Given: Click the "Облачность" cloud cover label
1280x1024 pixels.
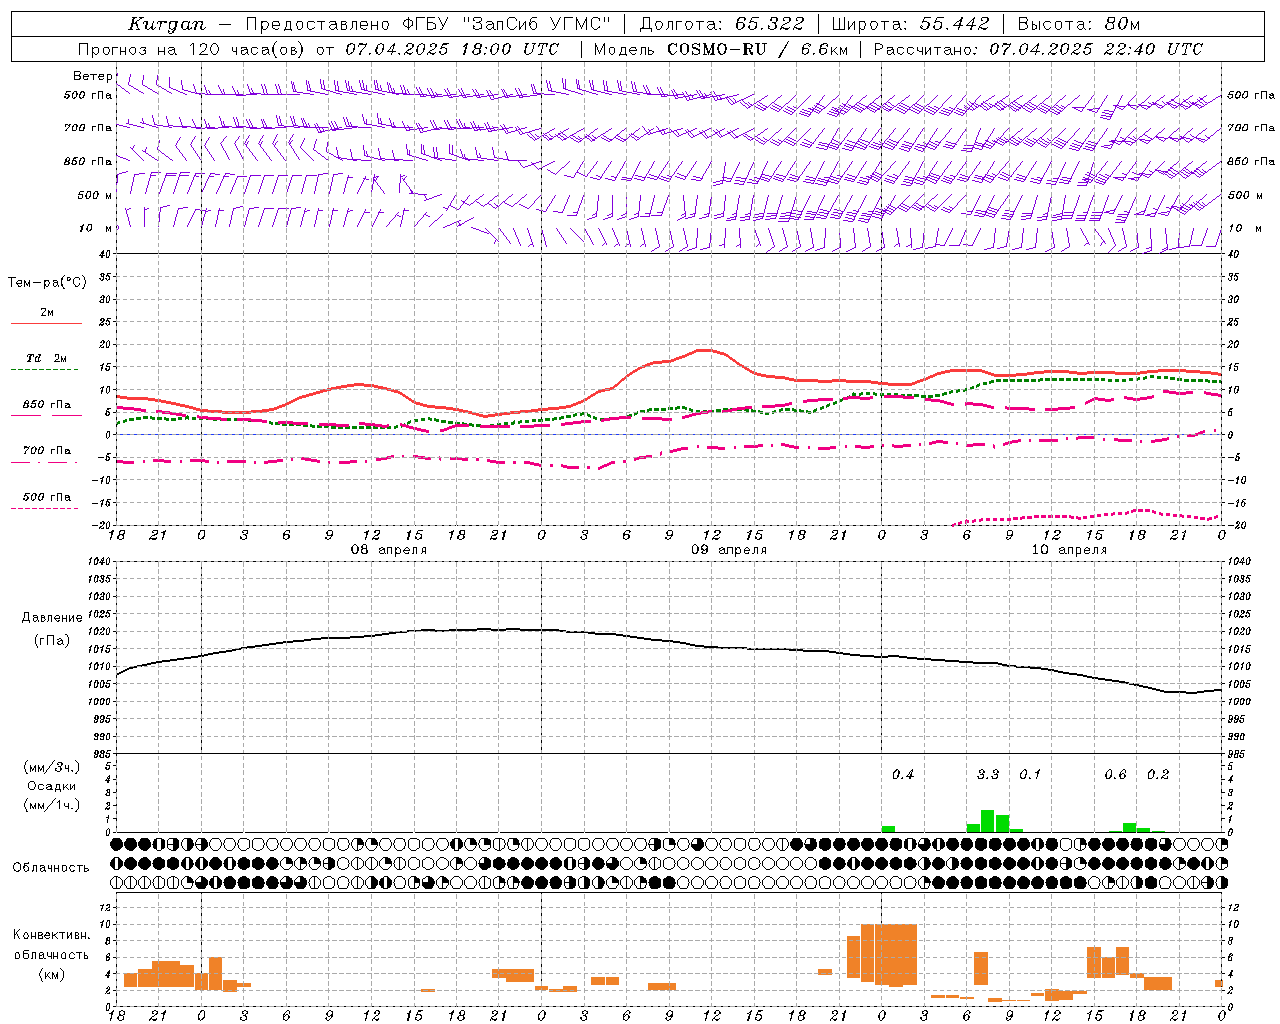Looking at the screenshot, I should [51, 867].
